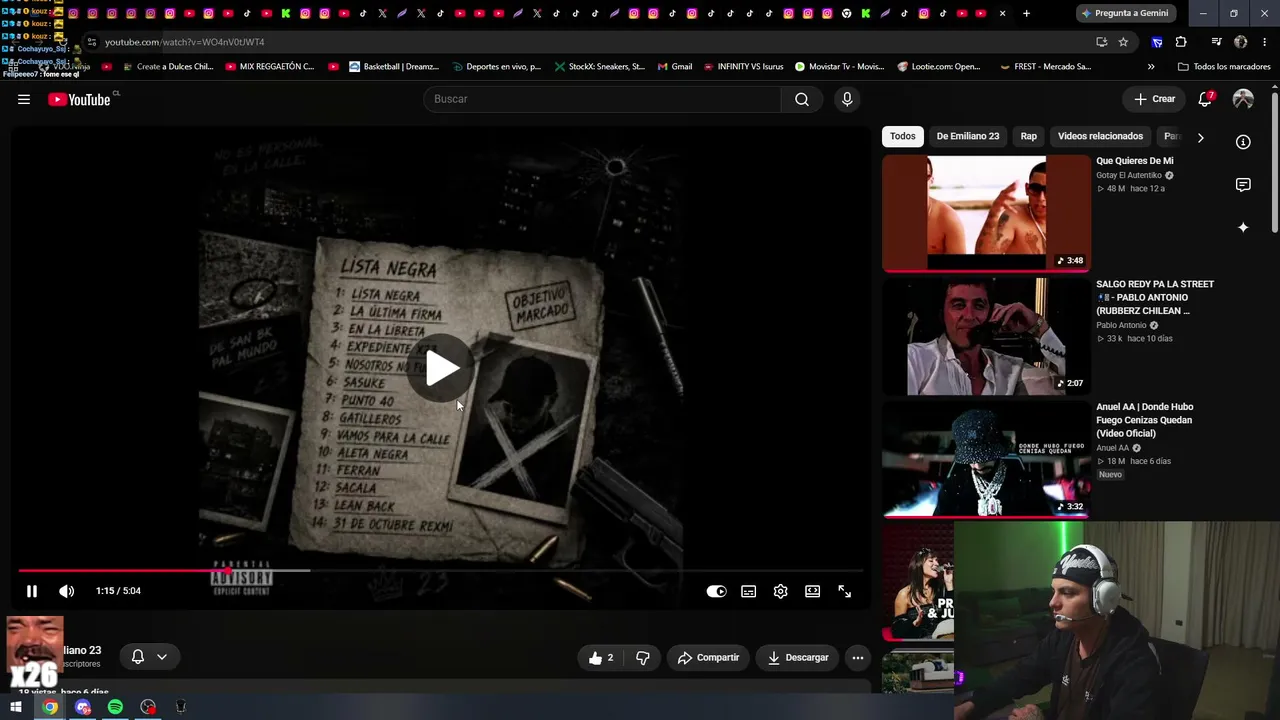Open the more actions three-dot menu
The width and height of the screenshot is (1280, 720).
point(858,657)
